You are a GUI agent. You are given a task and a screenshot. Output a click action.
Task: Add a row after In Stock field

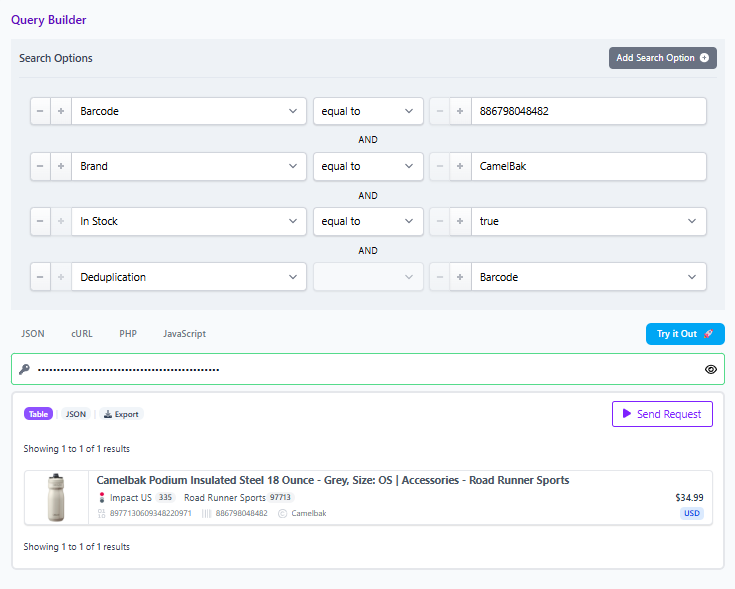point(61,221)
